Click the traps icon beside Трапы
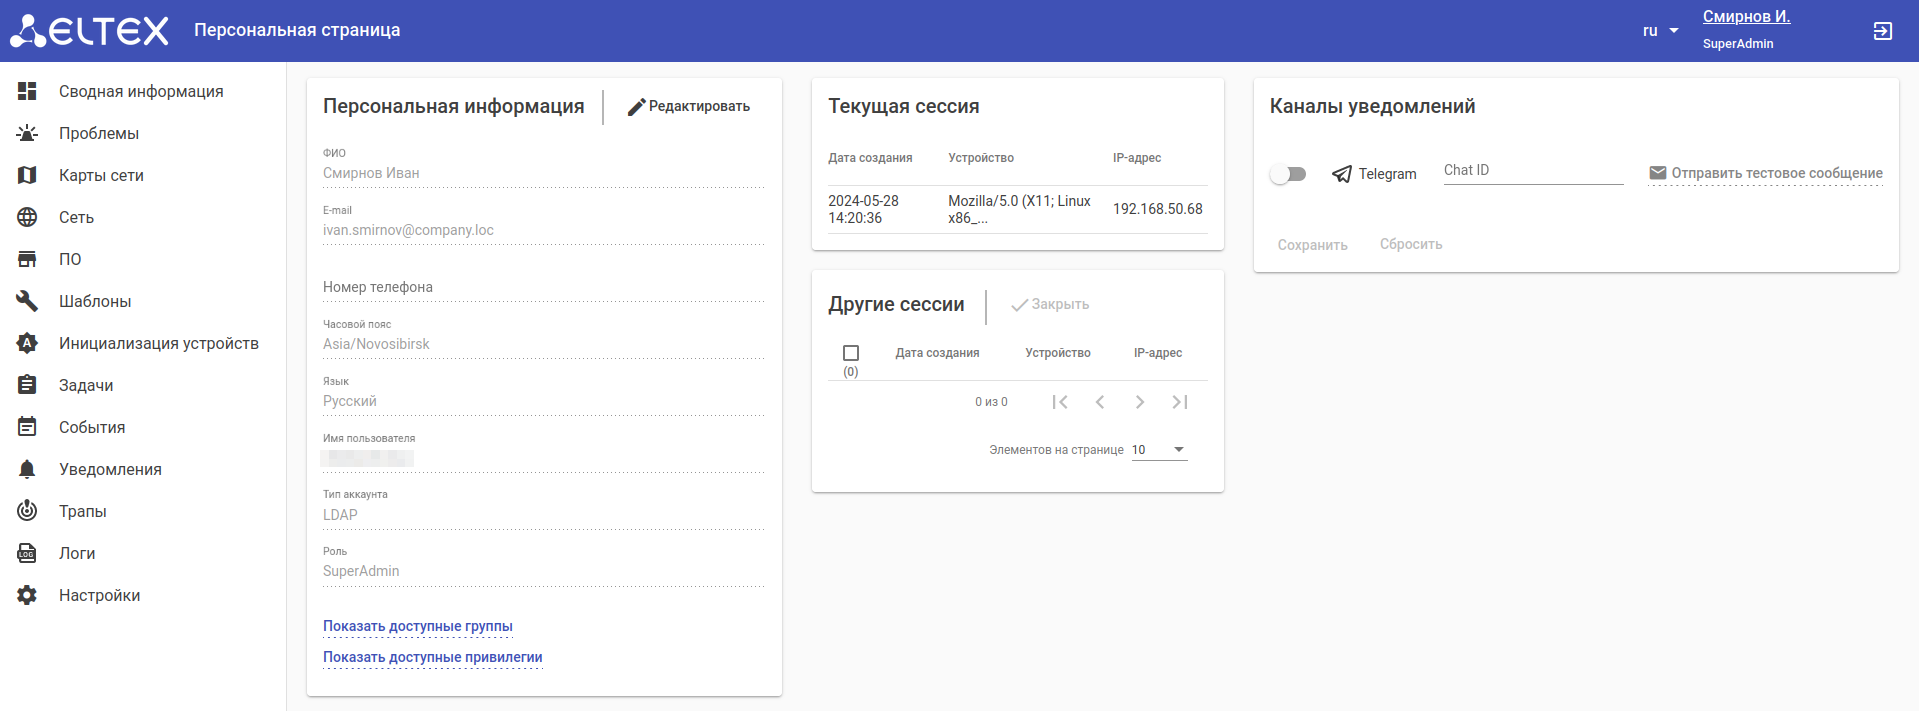Image resolution: width=1919 pixels, height=711 pixels. click(x=27, y=511)
